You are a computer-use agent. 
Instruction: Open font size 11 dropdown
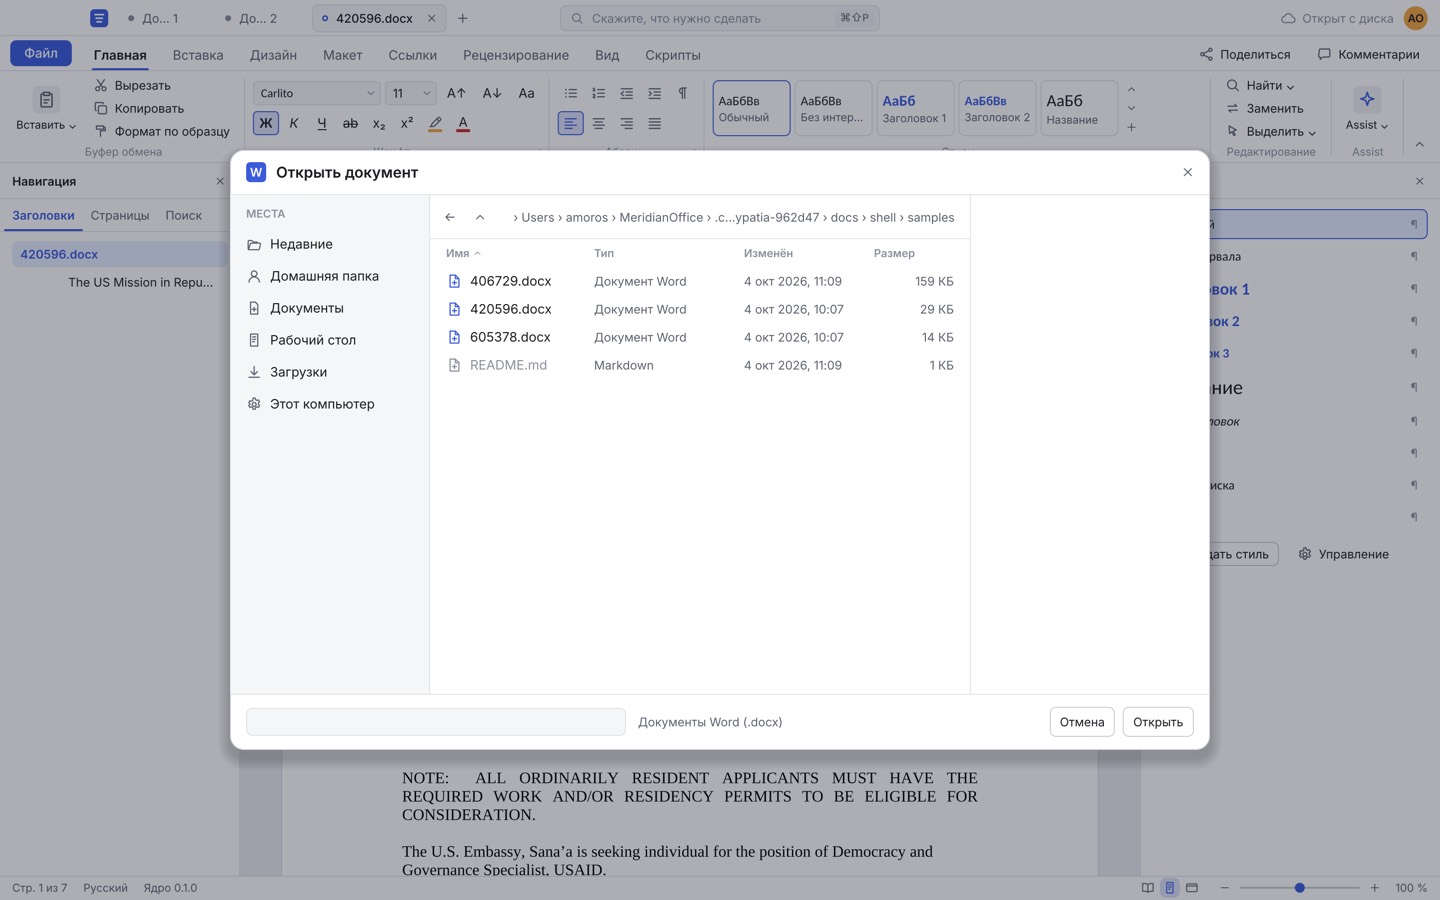pos(410,93)
